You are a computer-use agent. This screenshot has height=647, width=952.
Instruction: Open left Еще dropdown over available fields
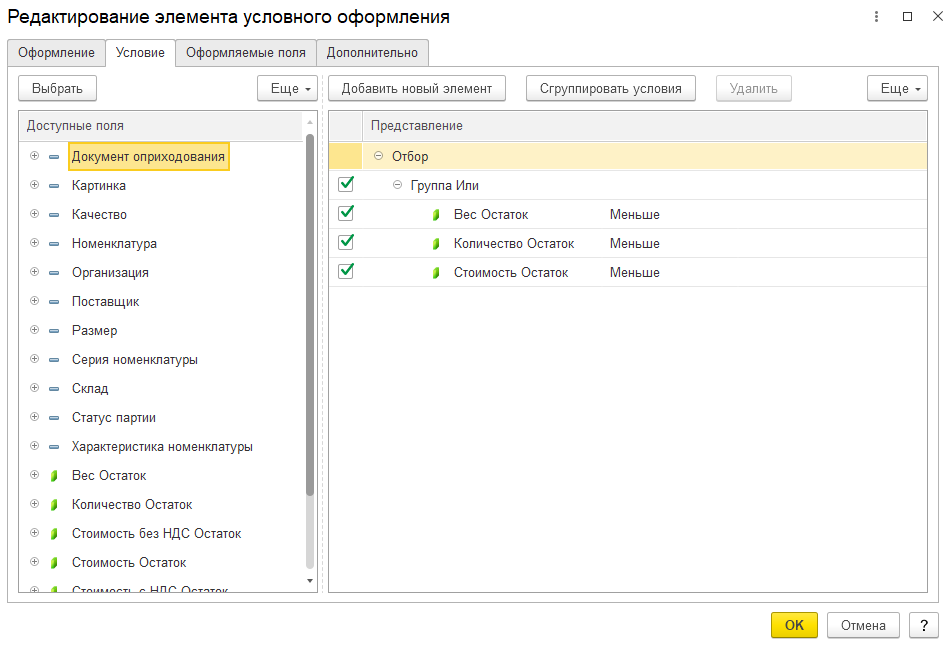tap(288, 89)
